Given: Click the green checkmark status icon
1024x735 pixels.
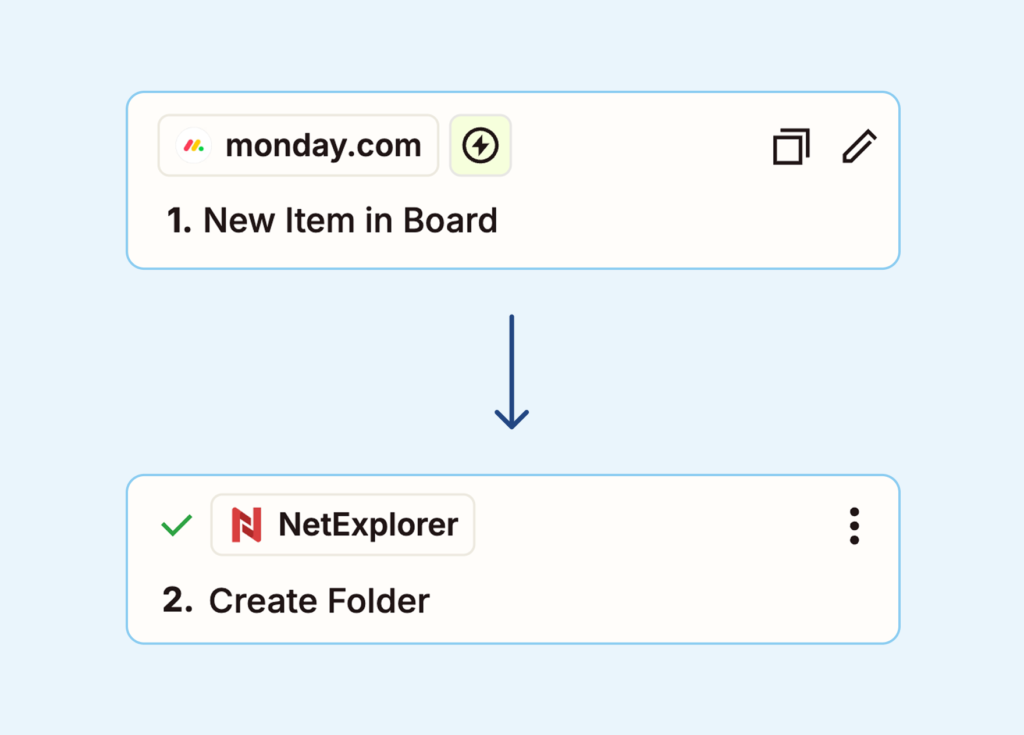Looking at the screenshot, I should click(x=177, y=525).
